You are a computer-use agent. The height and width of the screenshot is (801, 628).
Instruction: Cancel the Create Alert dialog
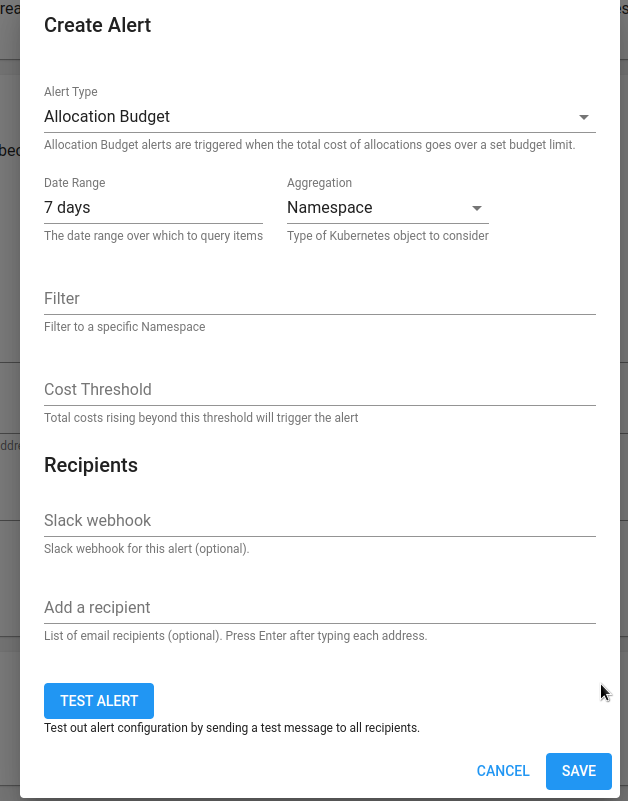pos(503,771)
